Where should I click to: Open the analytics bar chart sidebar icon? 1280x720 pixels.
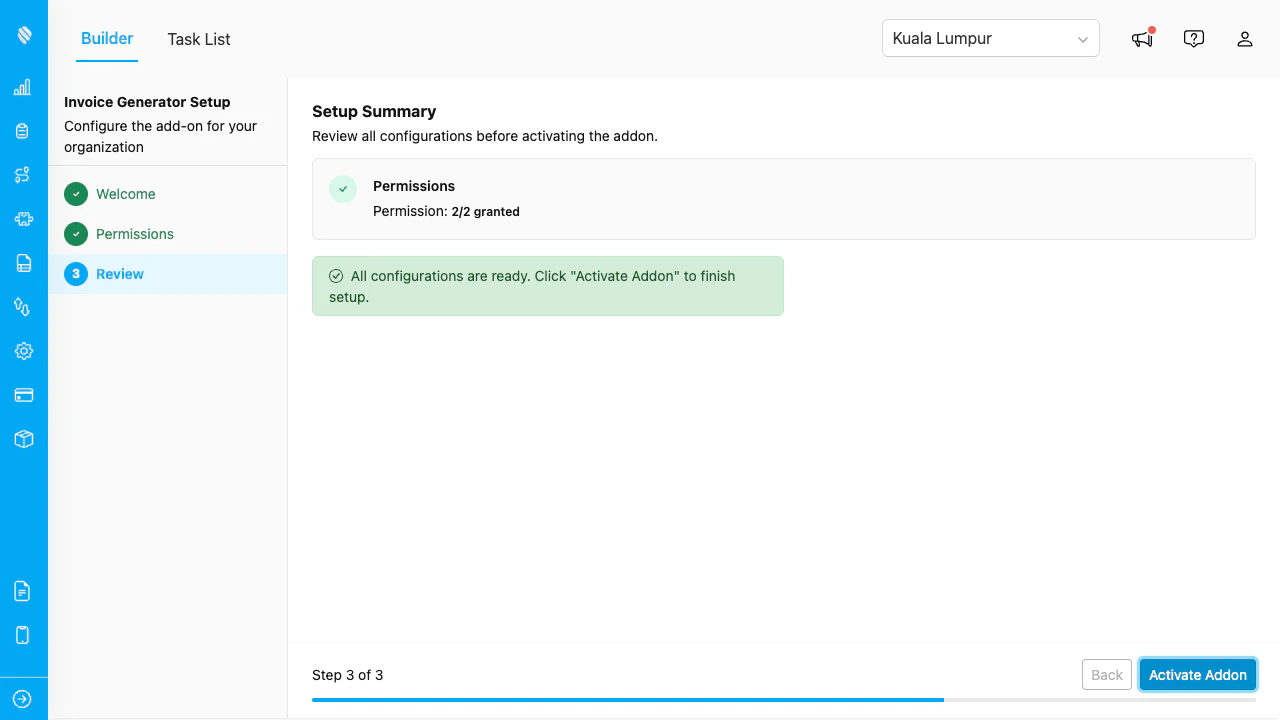point(22,87)
